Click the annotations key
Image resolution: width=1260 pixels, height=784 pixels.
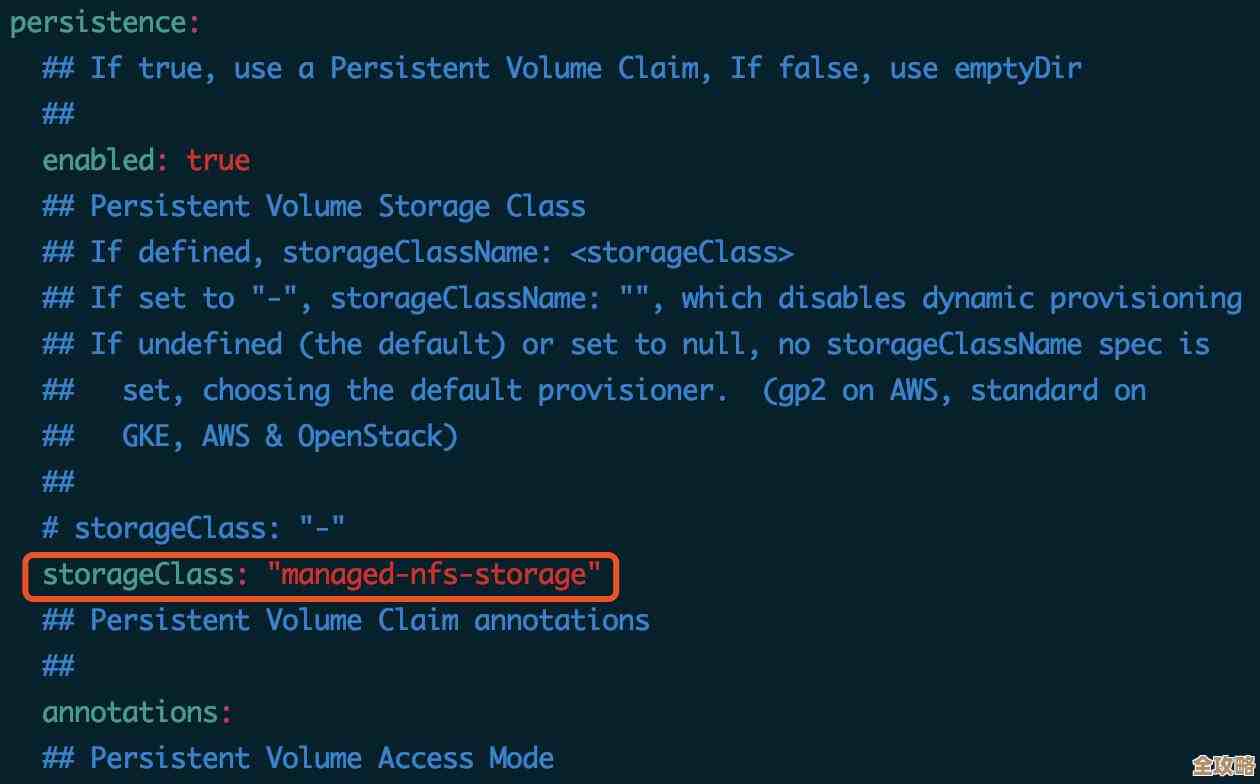click(x=129, y=712)
